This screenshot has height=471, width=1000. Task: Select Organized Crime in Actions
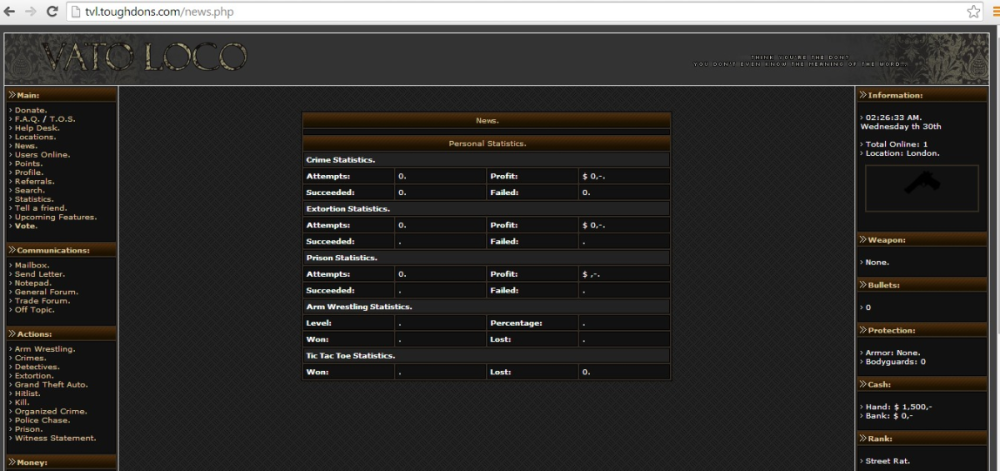click(50, 411)
